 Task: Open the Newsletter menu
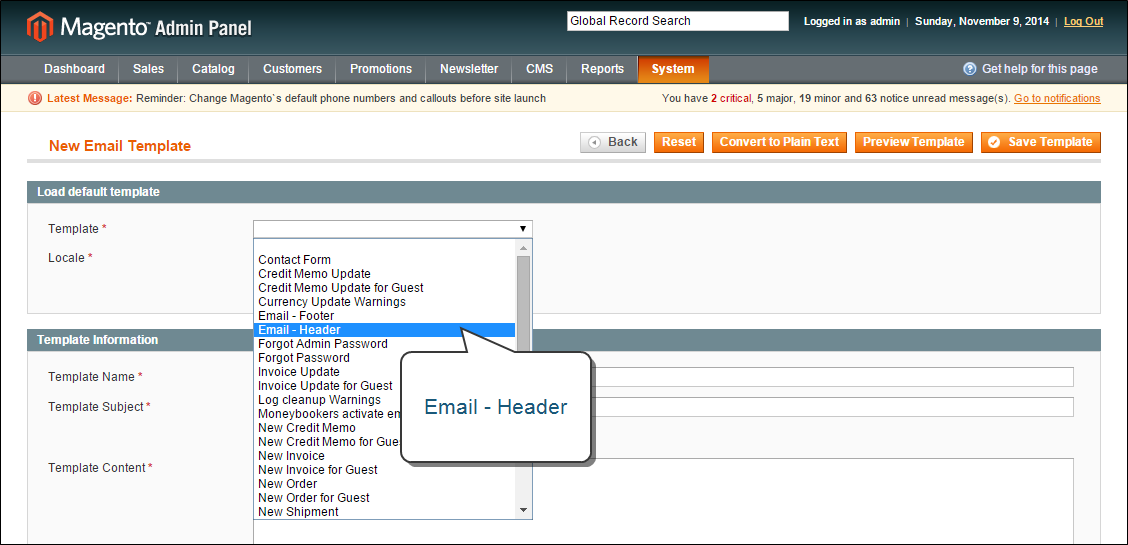[469, 69]
